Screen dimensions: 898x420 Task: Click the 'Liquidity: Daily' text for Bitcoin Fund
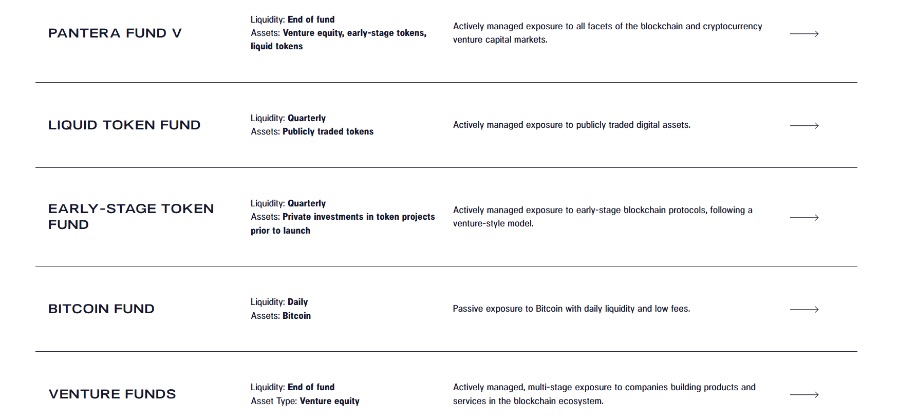(x=279, y=302)
